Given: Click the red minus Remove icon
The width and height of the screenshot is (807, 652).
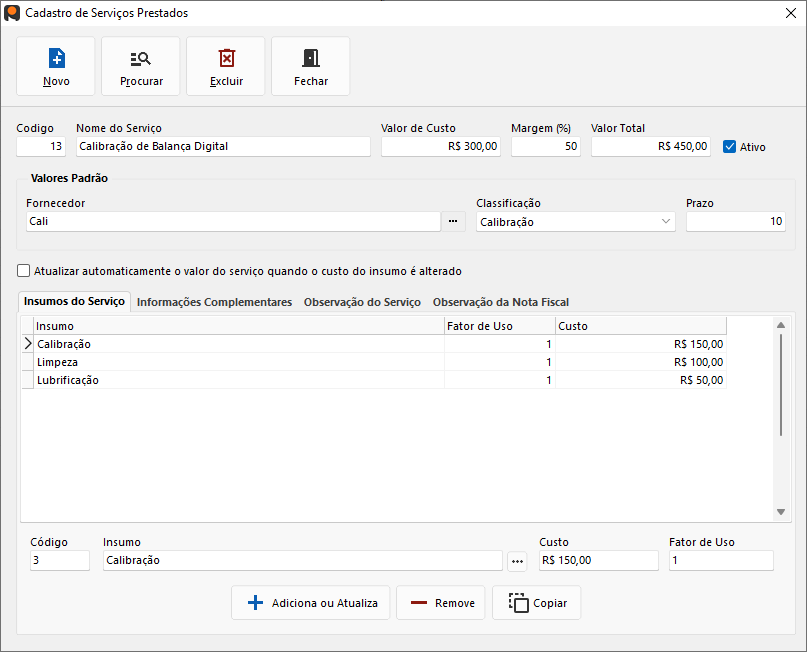Looking at the screenshot, I should pyautogui.click(x=418, y=603).
